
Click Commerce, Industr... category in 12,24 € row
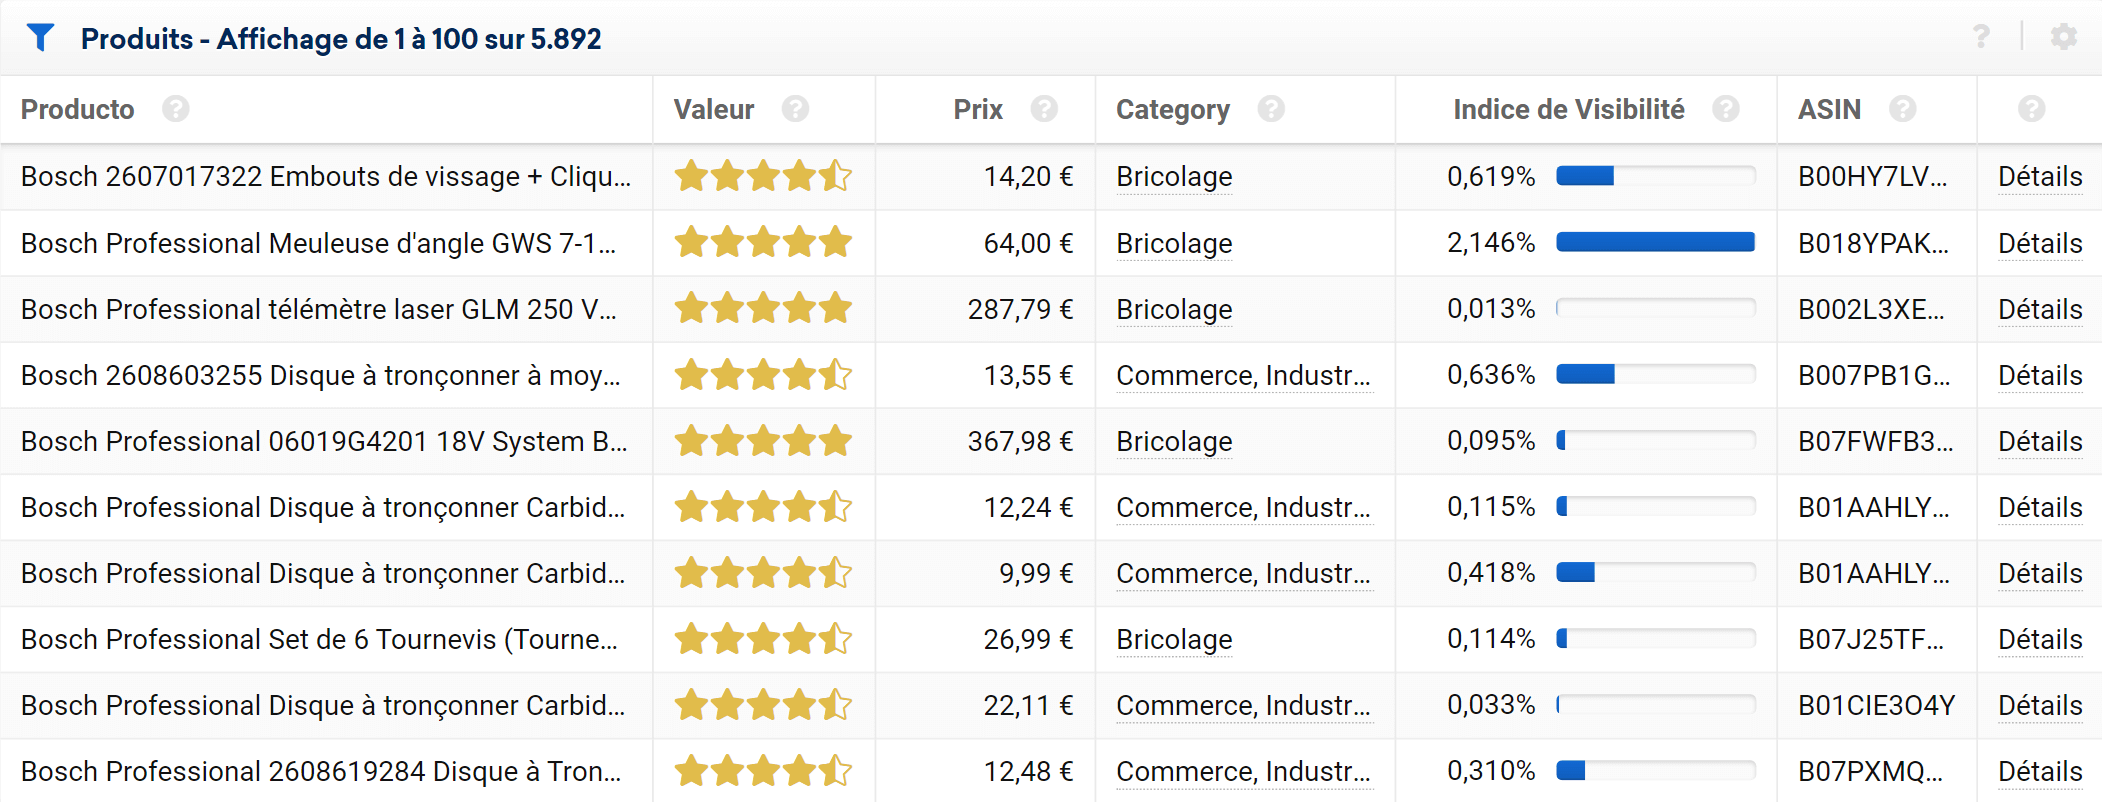tap(1243, 507)
